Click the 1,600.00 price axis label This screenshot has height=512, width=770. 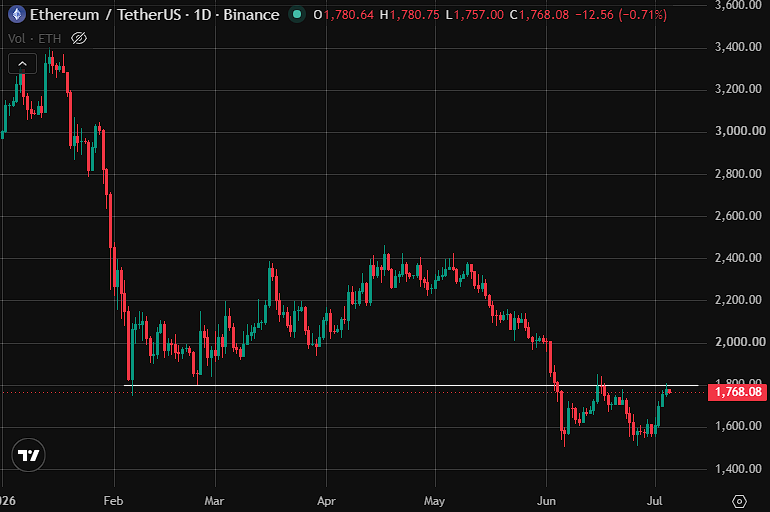[x=738, y=426]
